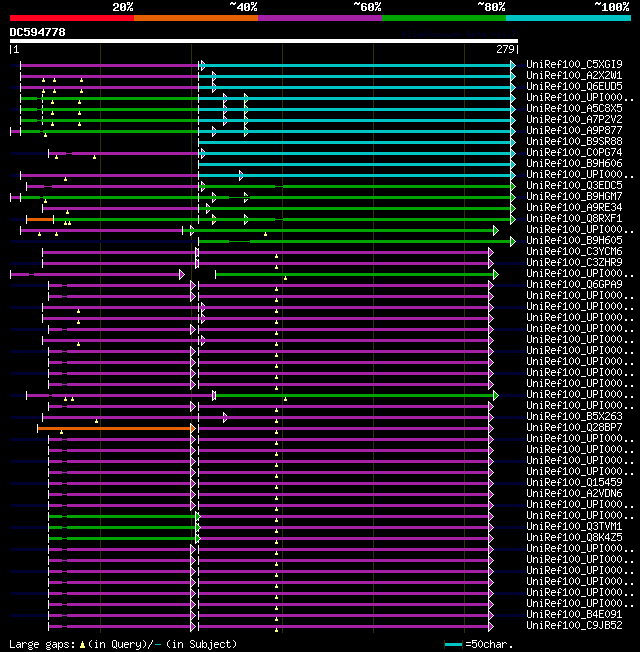The width and height of the screenshot is (640, 652).
Task: Select the white DC594778 query sequence bar
Action: (264, 41)
